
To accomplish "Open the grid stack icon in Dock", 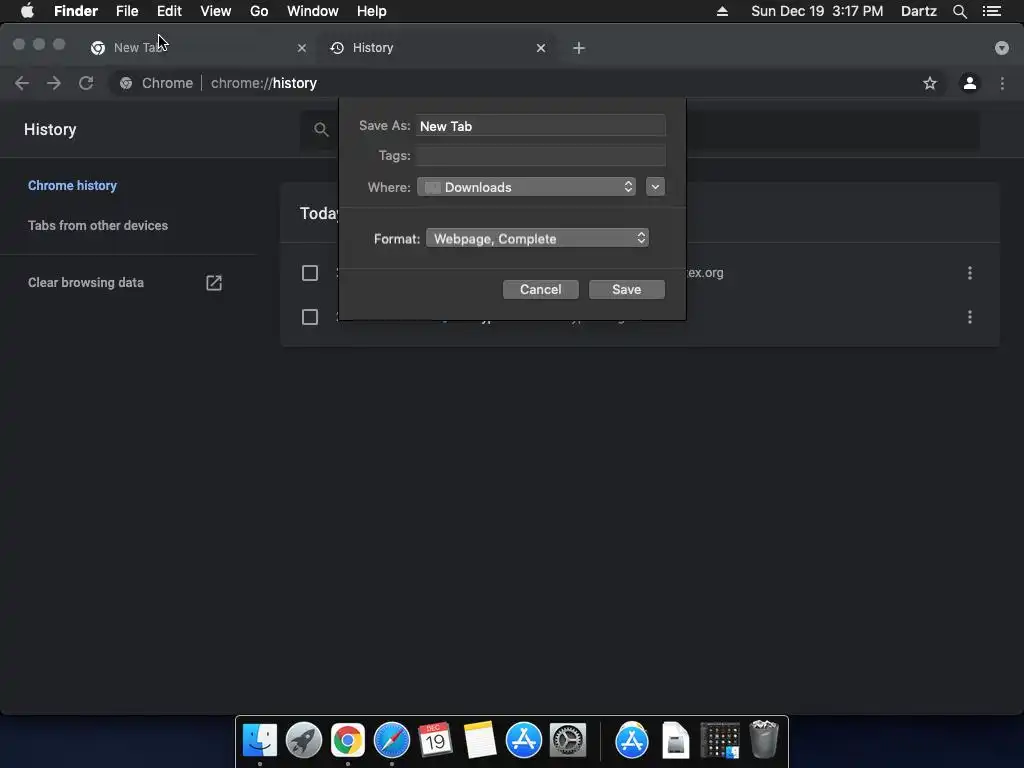I will click(720, 741).
